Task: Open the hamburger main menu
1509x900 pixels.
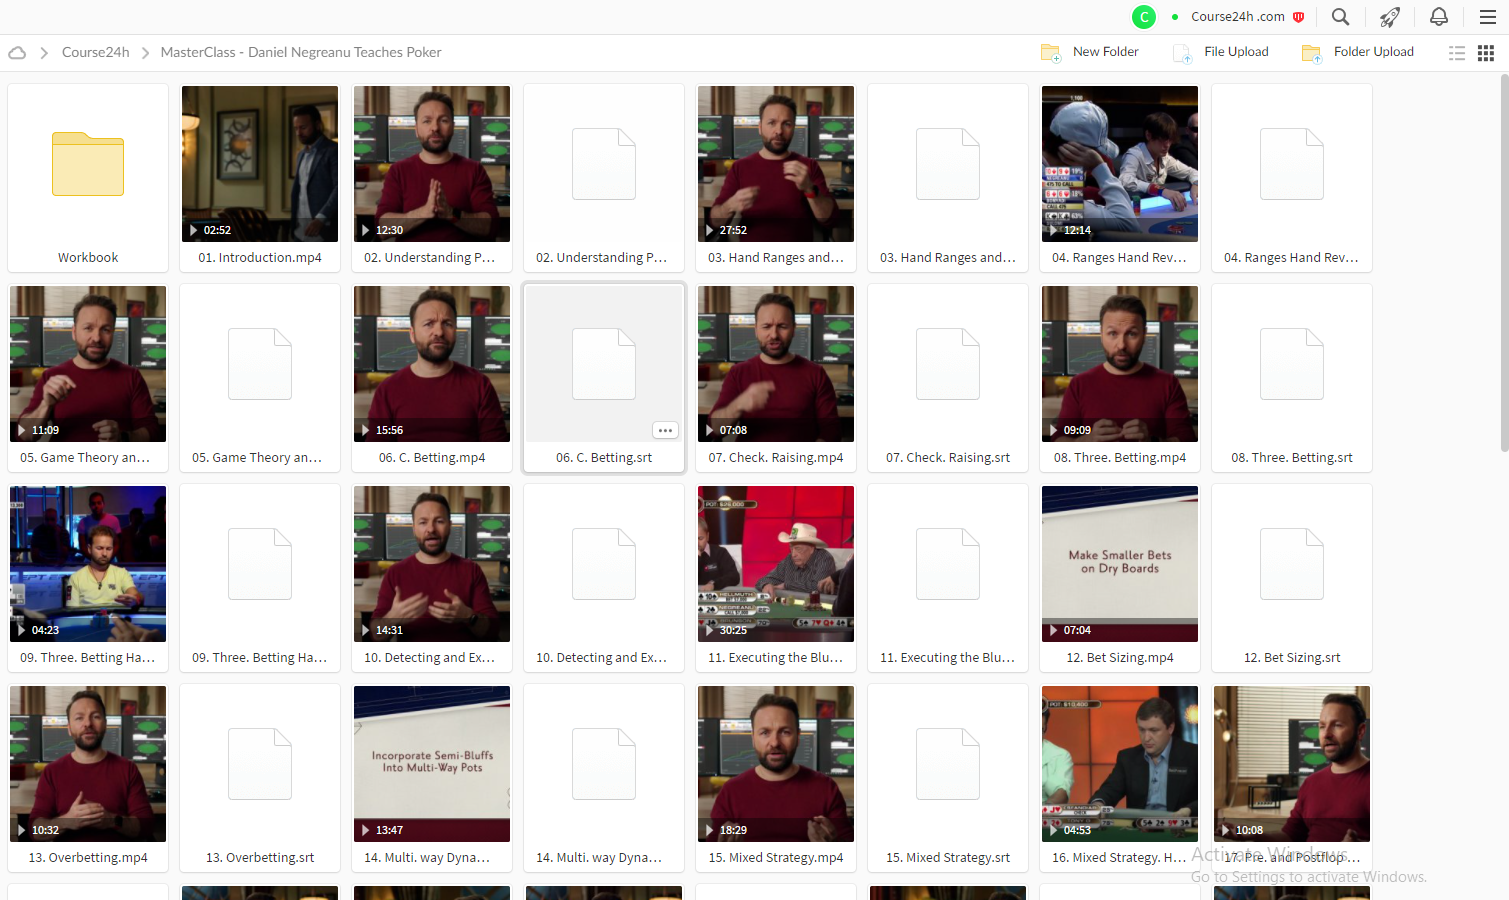Action: point(1488,17)
